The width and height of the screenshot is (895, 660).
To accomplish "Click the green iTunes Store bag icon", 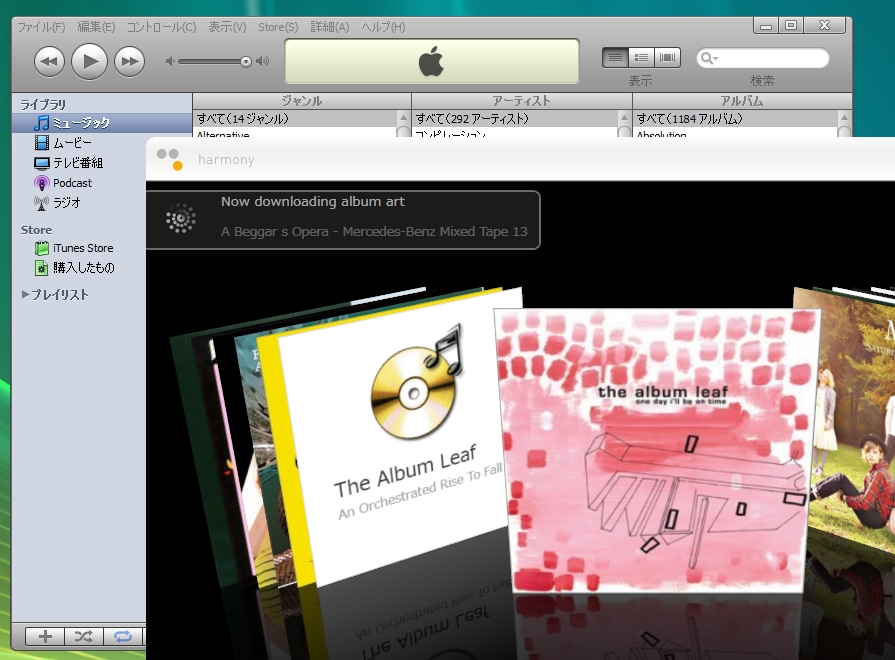I will pos(42,248).
